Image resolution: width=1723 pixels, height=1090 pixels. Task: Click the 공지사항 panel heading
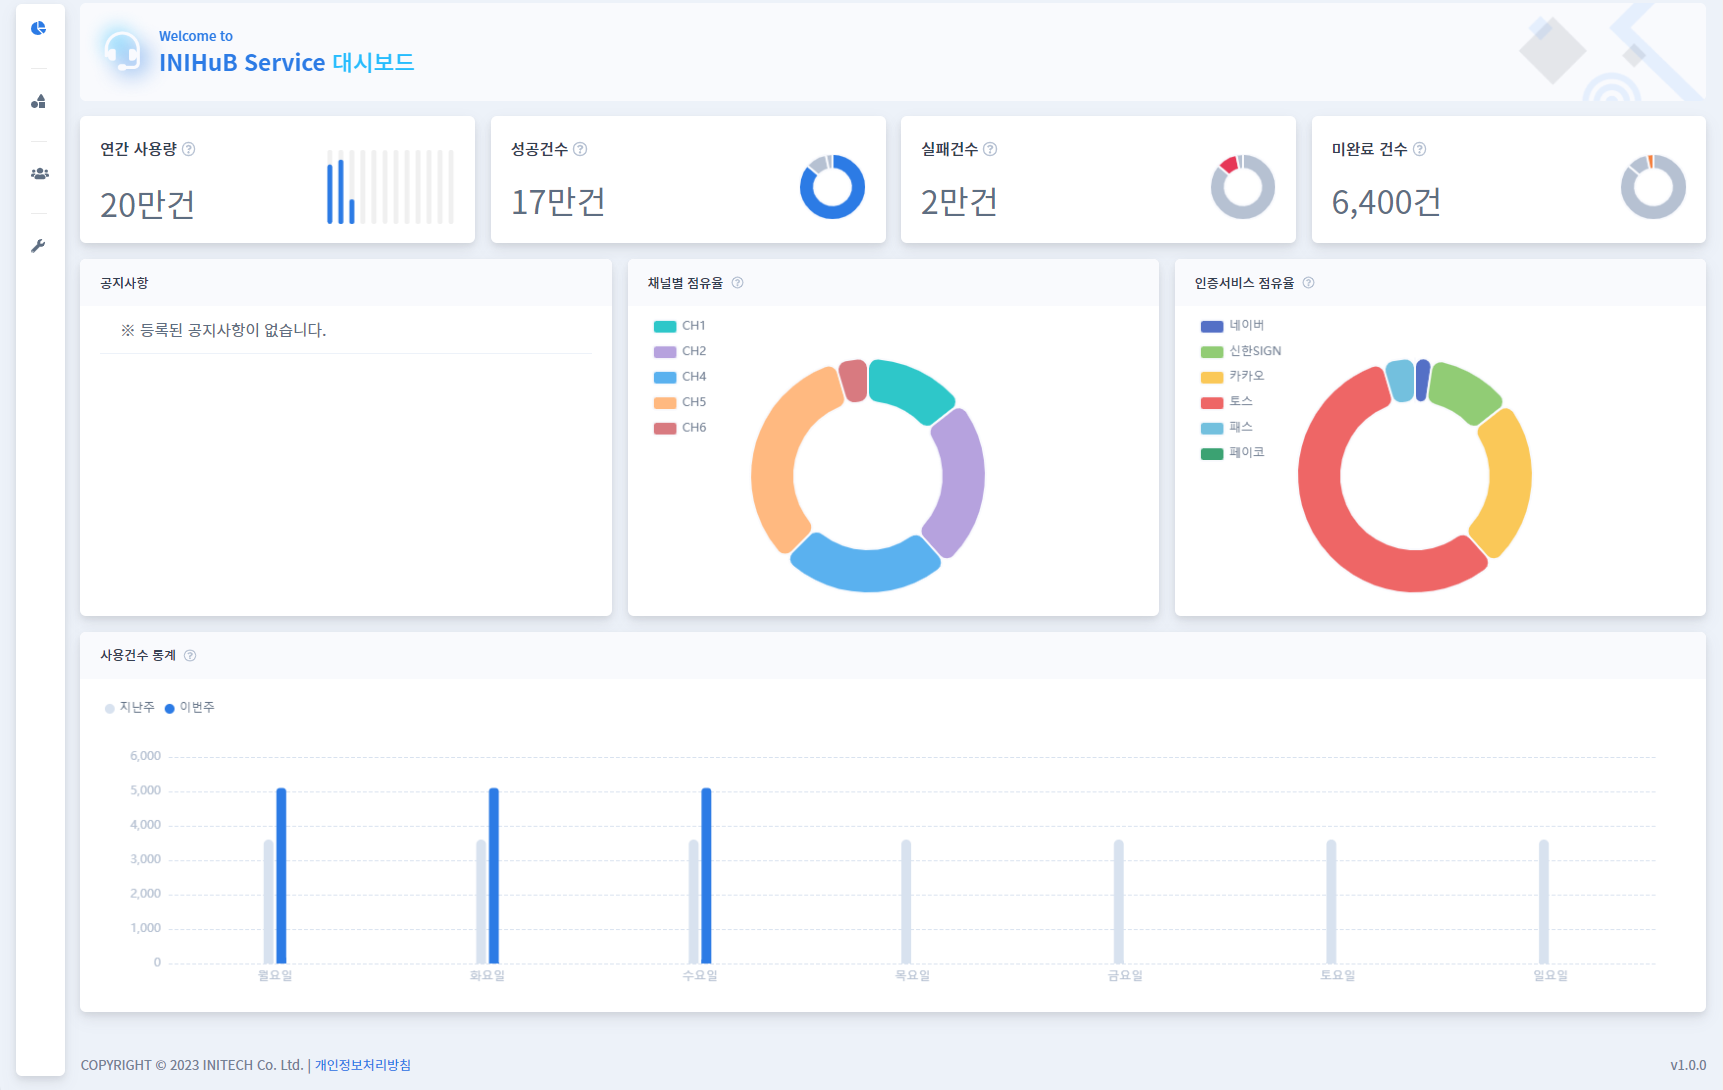click(x=124, y=283)
